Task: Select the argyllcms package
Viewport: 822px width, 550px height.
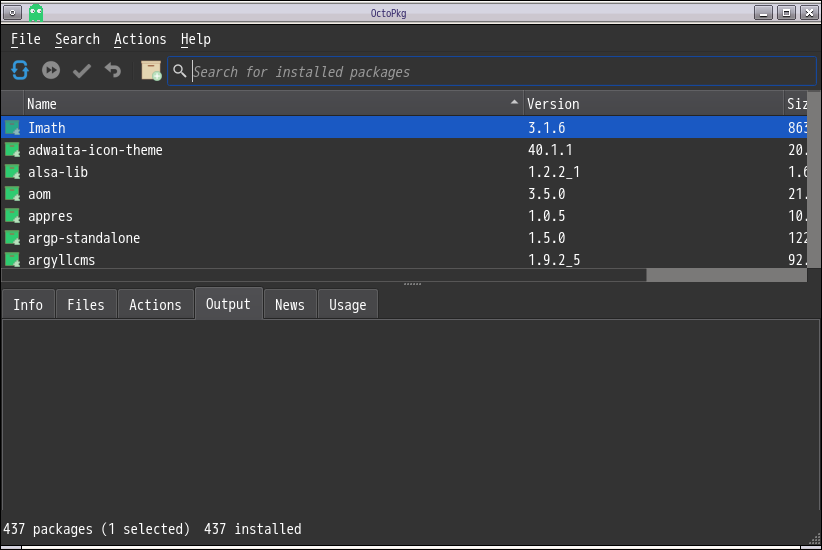Action: pos(404,260)
